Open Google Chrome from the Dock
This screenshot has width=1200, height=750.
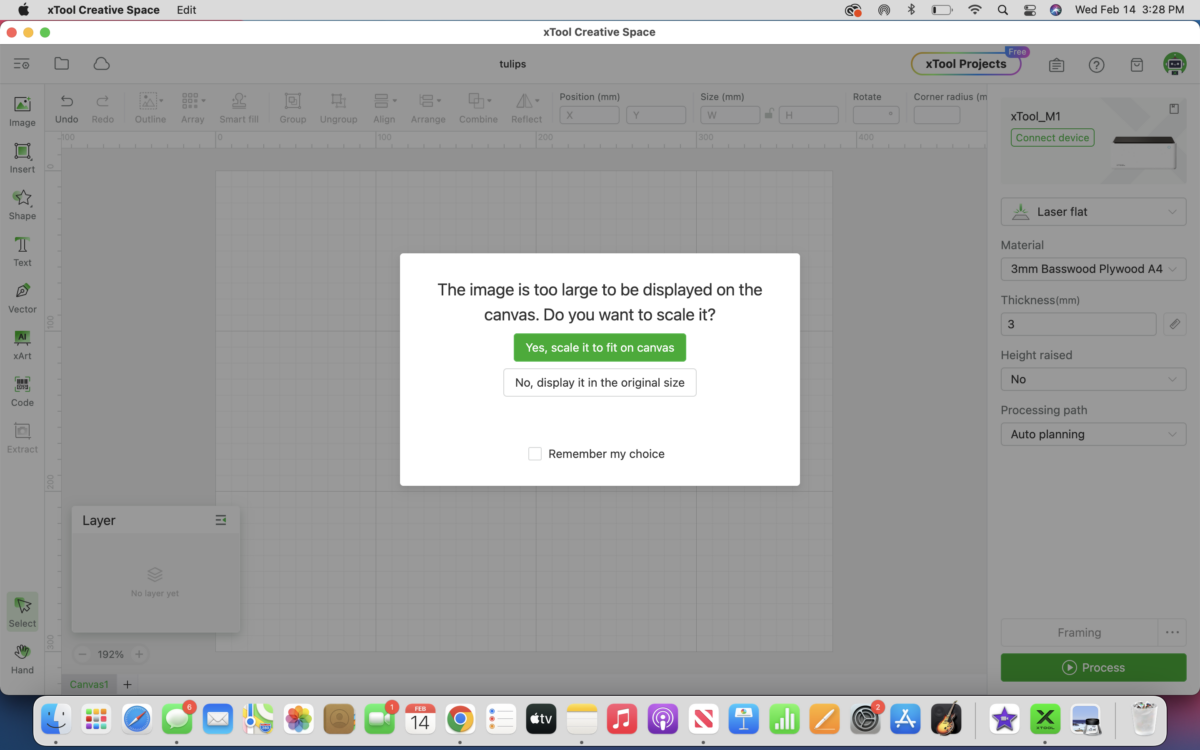tap(460, 718)
